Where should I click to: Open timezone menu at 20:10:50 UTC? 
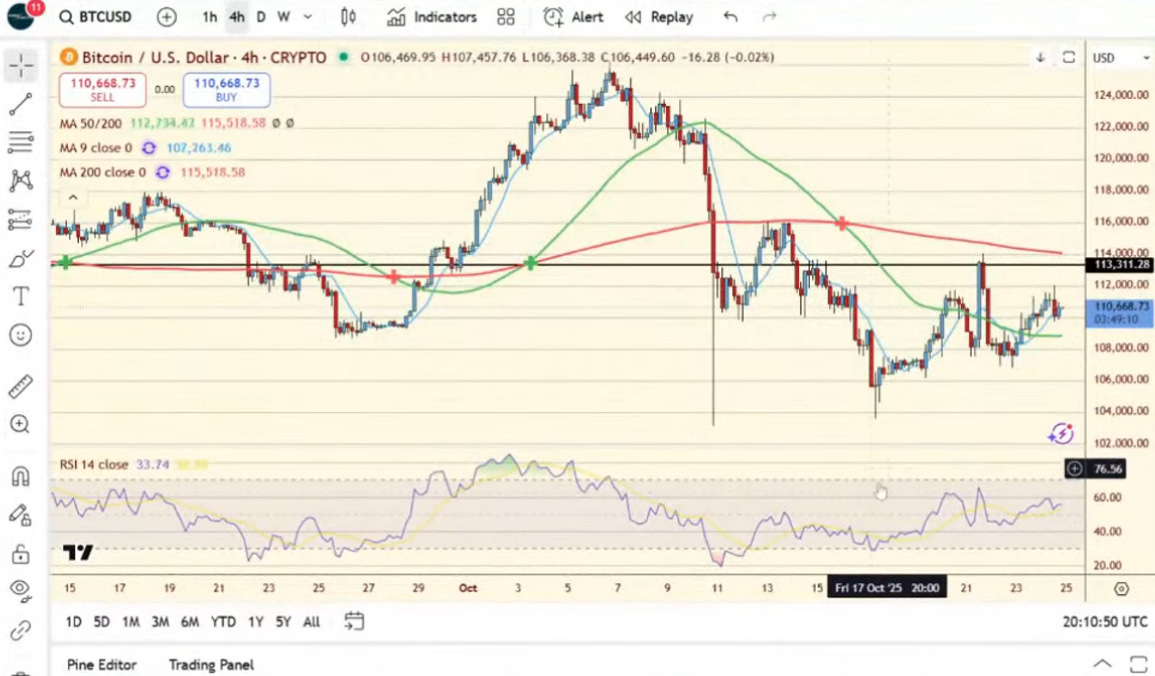point(1105,622)
